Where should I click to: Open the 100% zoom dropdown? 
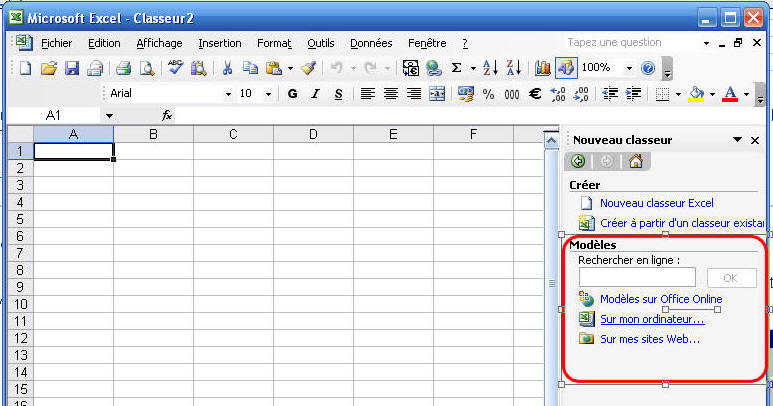(x=629, y=68)
